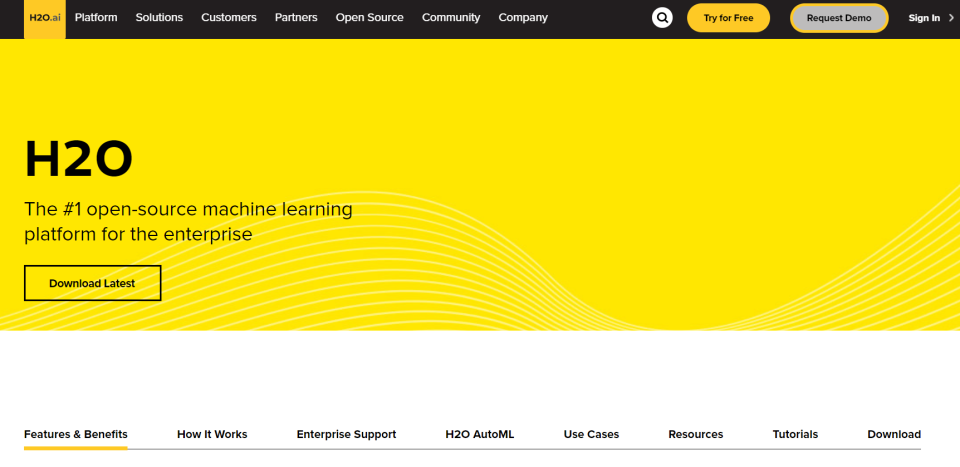The width and height of the screenshot is (960, 467).
Task: Open the Community menu
Action: 451,18
